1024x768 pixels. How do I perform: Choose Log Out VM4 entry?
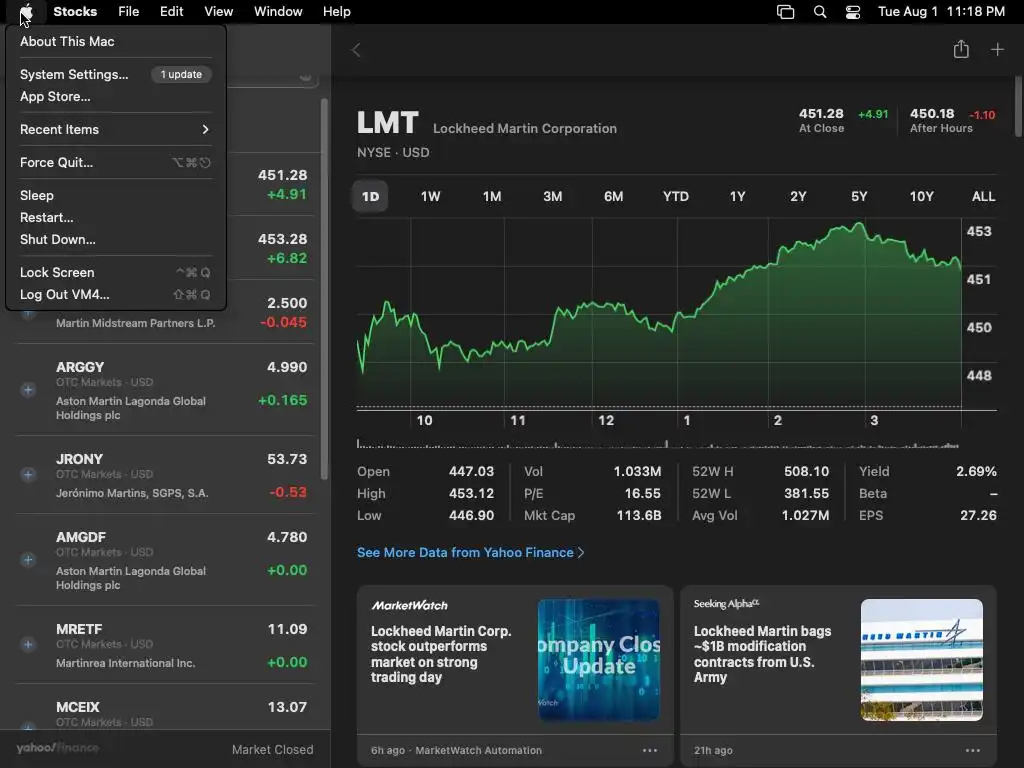(115, 295)
